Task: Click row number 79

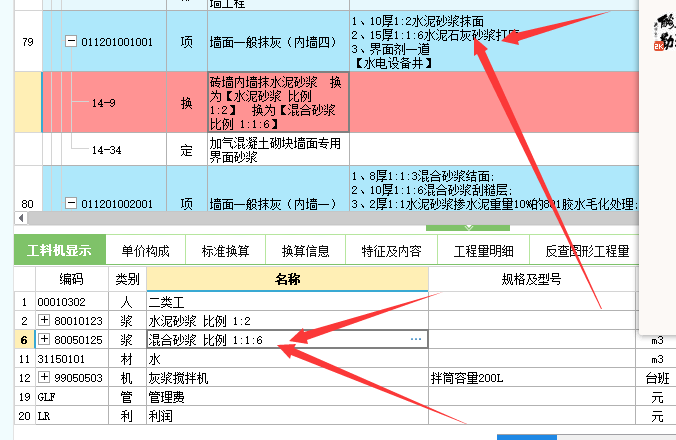Action: [x=28, y=42]
